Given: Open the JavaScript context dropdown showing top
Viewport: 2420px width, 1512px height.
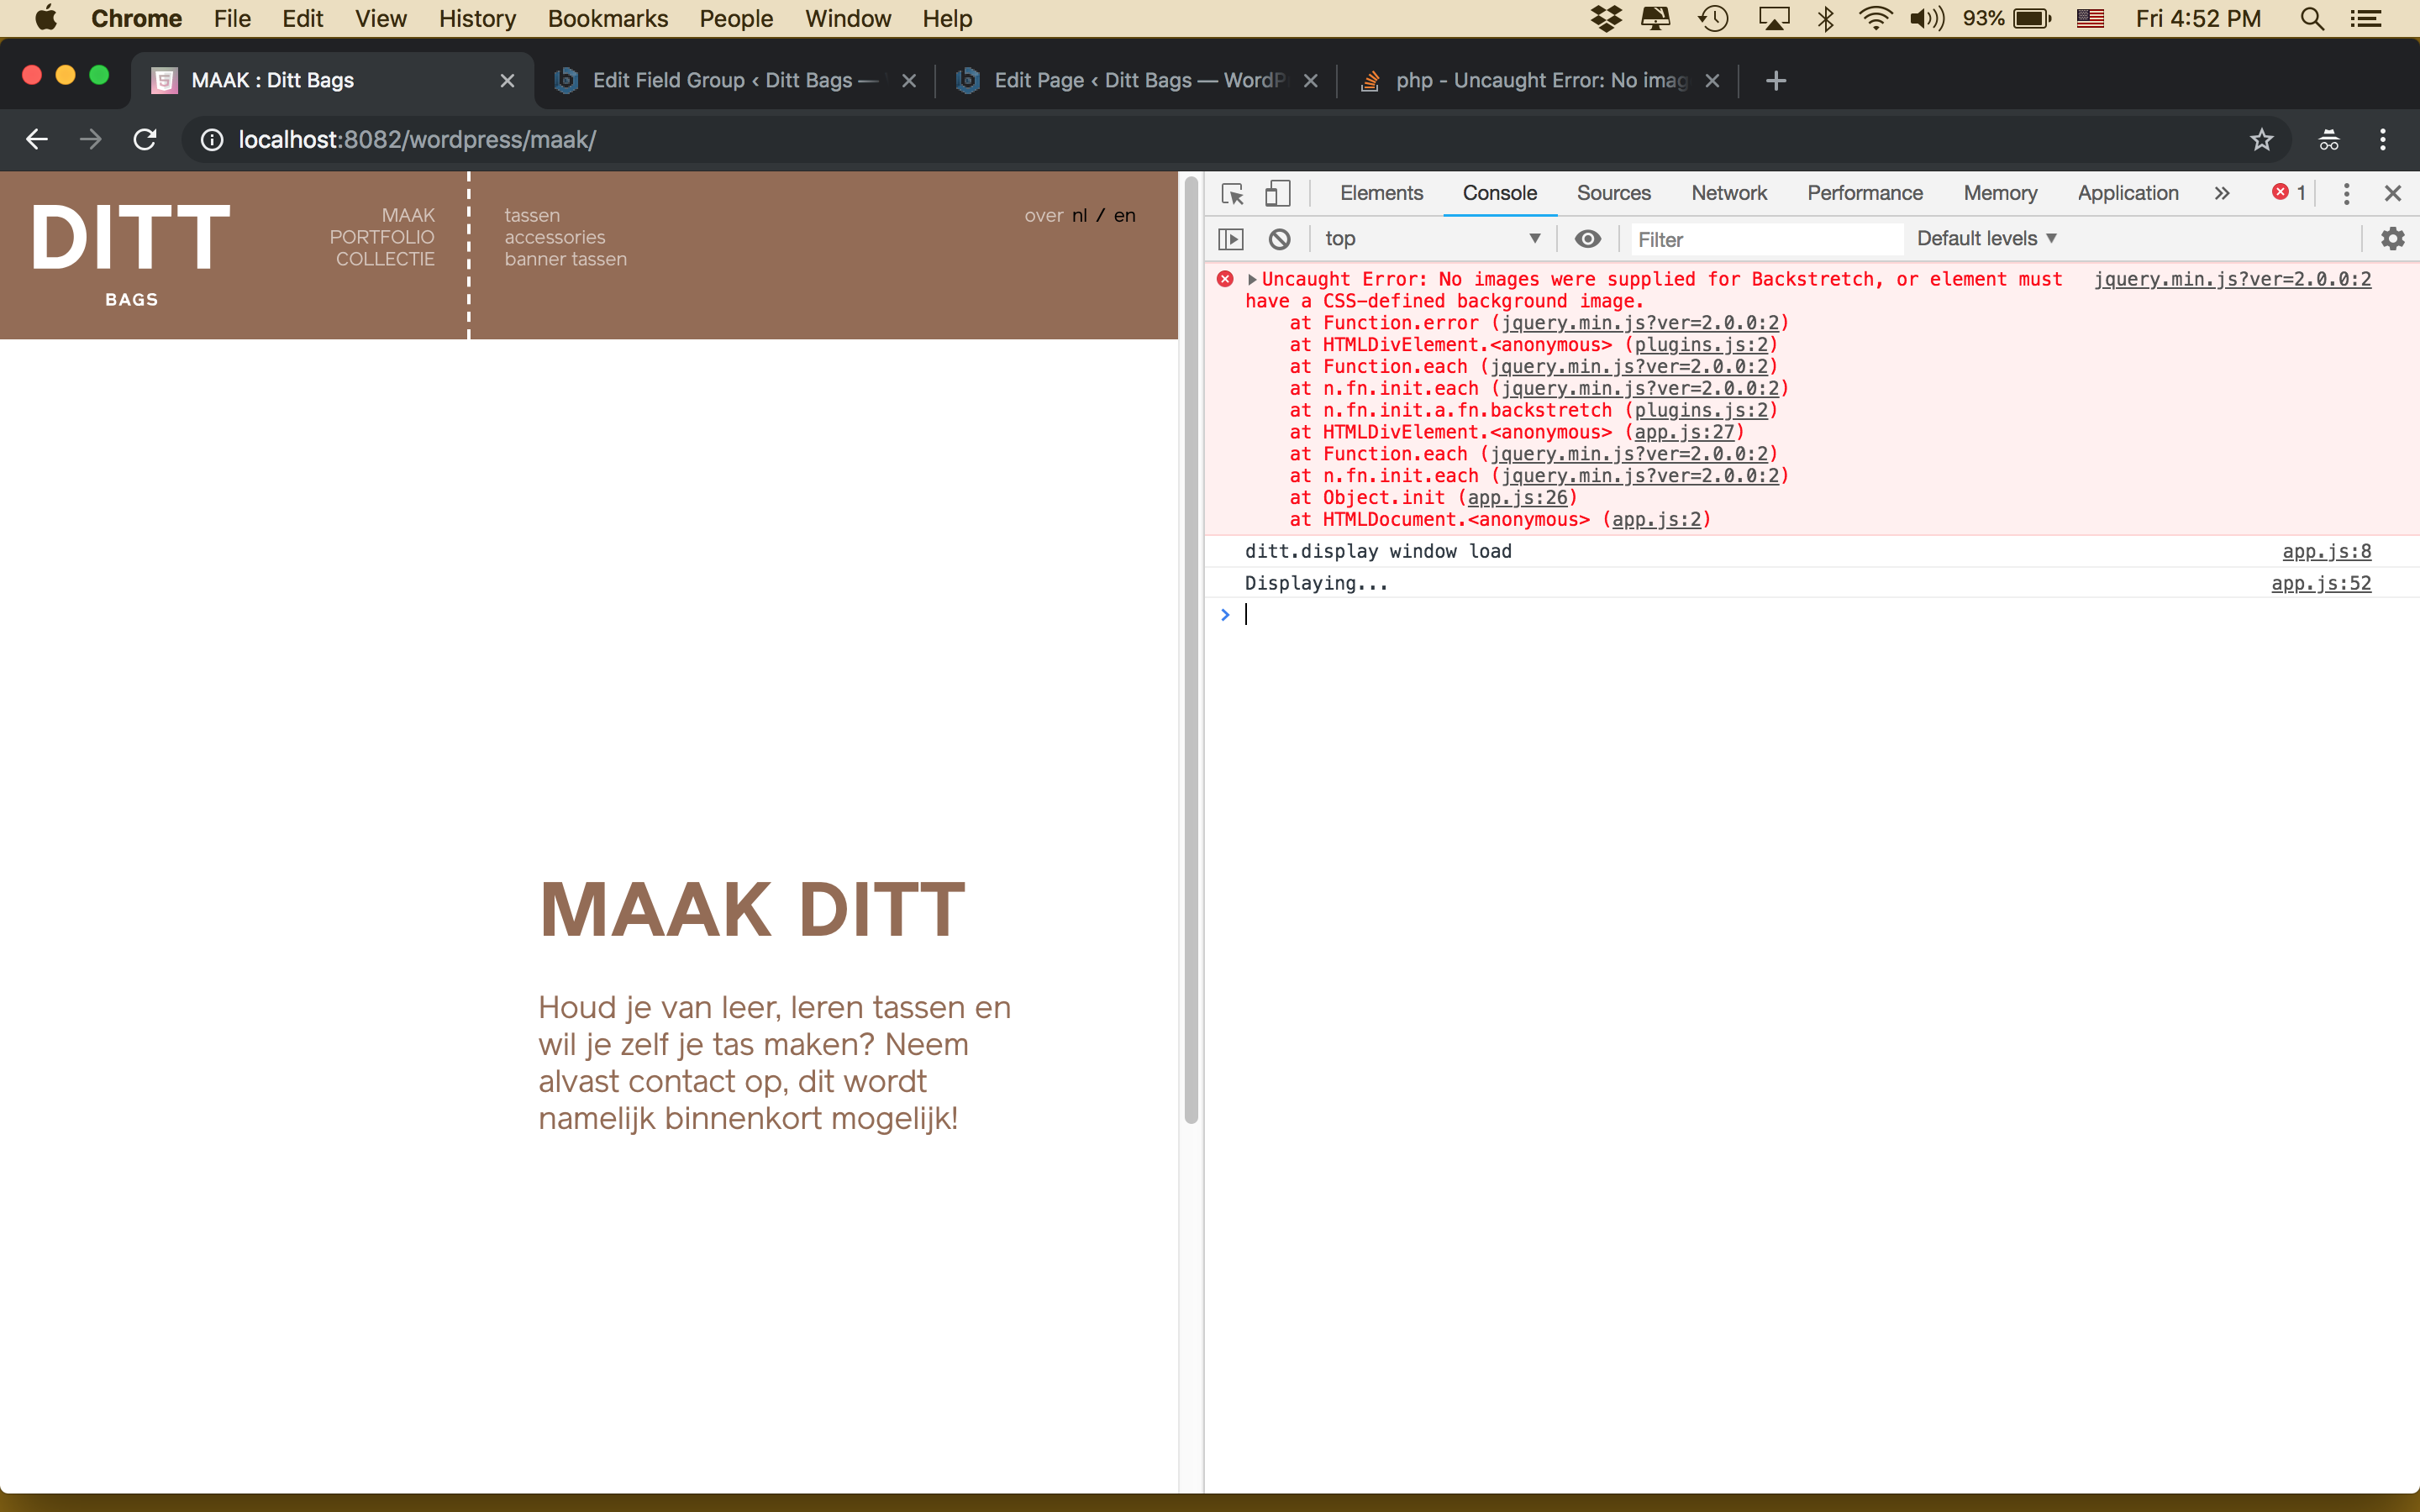Looking at the screenshot, I should [1432, 238].
